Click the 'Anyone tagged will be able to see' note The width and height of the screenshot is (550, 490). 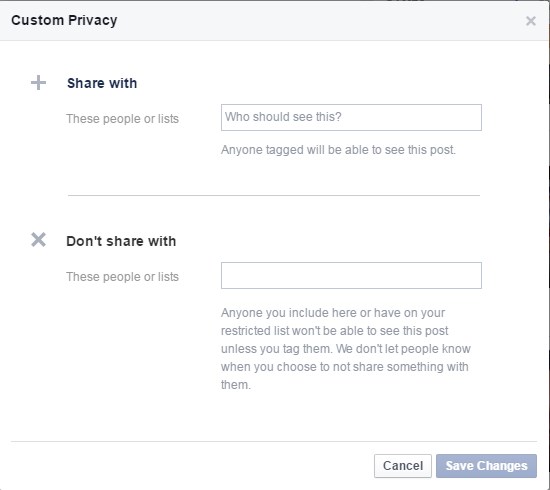338,150
